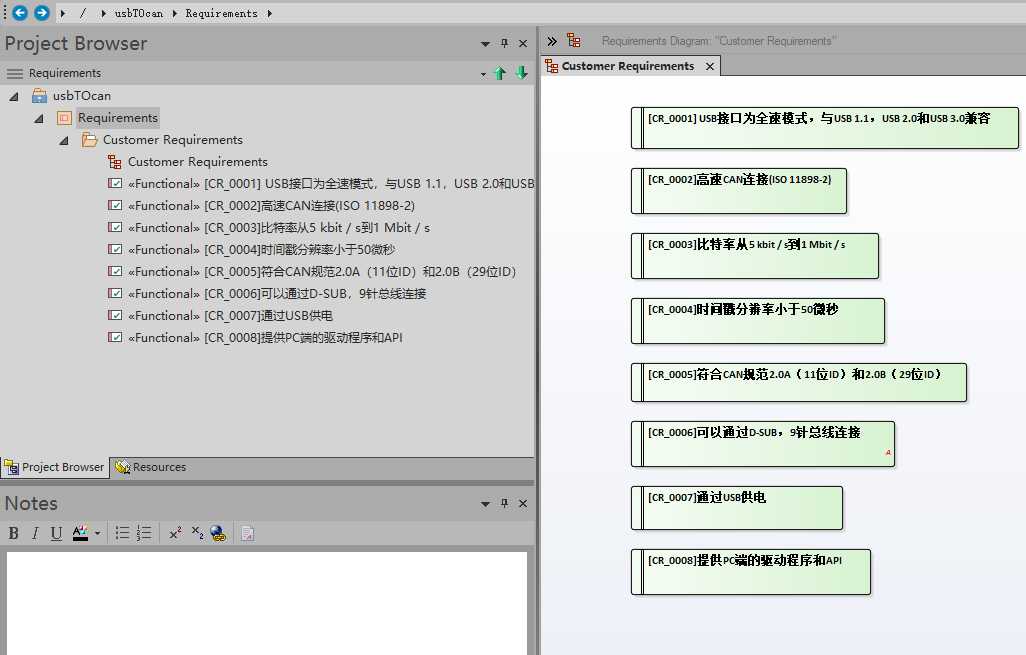
Task: Select CR_0001 requirement in Project Browser
Action: point(331,184)
